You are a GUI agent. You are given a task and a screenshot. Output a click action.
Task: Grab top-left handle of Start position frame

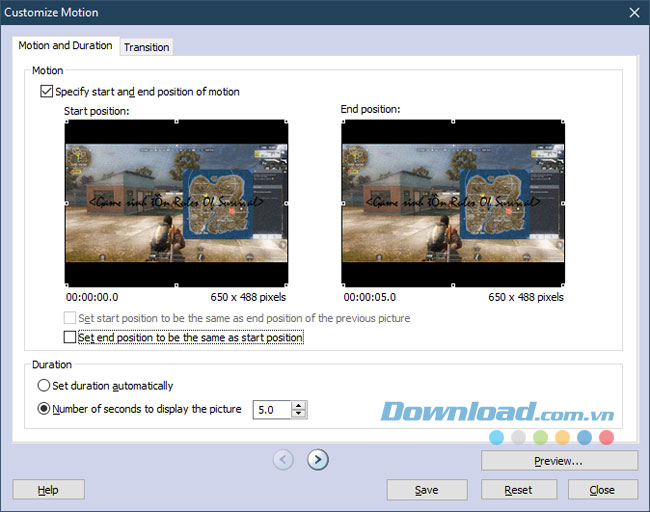click(67, 121)
